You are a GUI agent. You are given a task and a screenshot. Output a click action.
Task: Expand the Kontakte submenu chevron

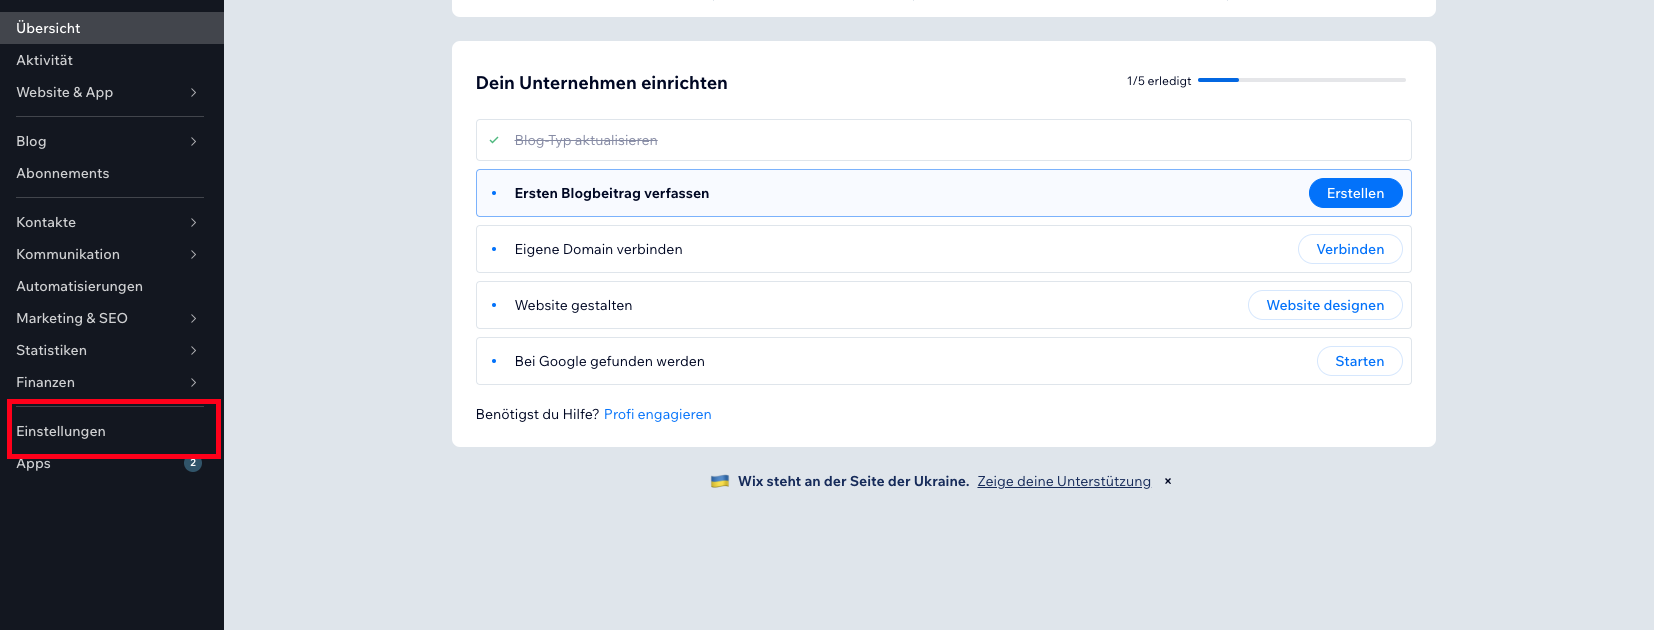[193, 222]
